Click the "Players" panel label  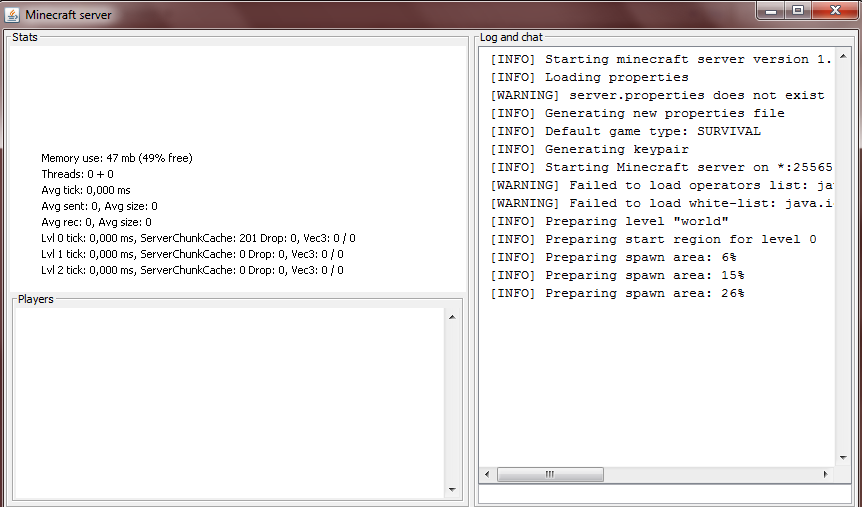(x=36, y=299)
